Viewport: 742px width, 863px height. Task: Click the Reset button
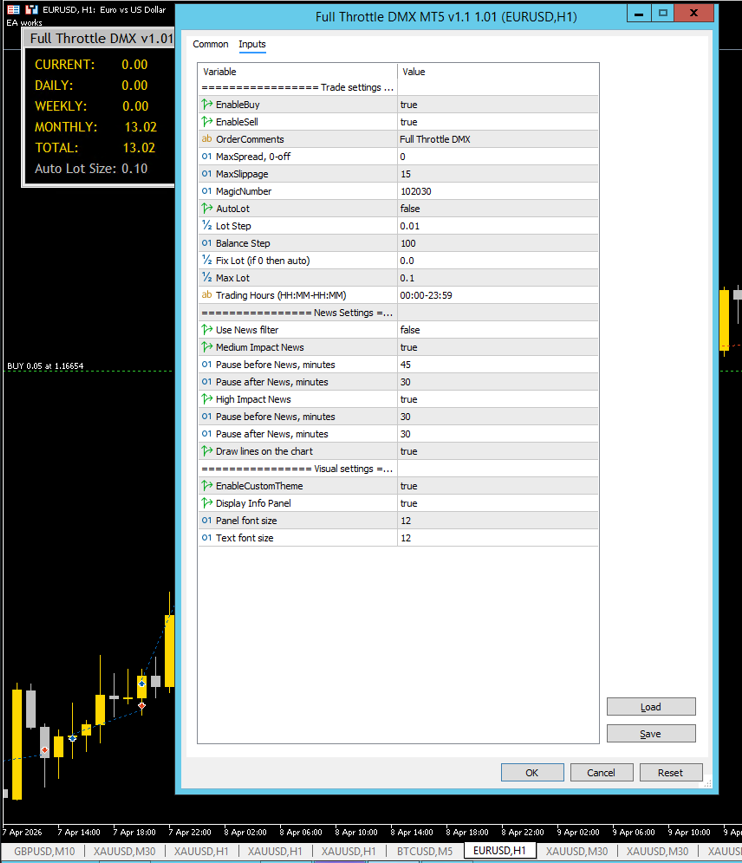(x=670, y=772)
